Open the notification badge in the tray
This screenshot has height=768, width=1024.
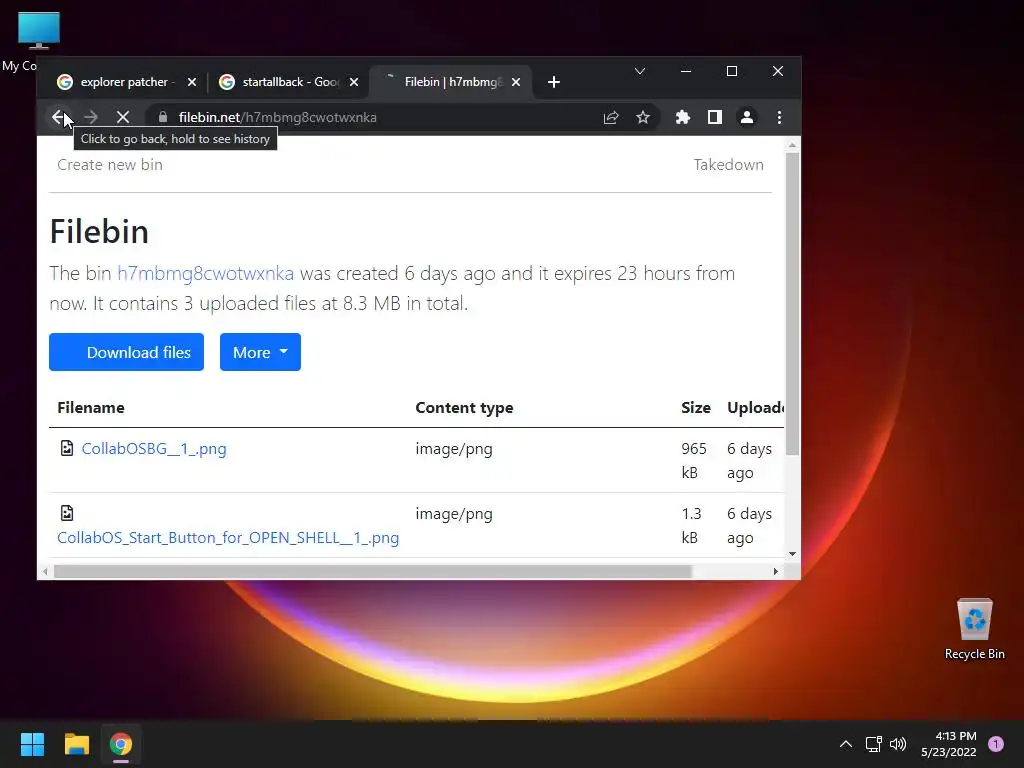[x=996, y=744]
